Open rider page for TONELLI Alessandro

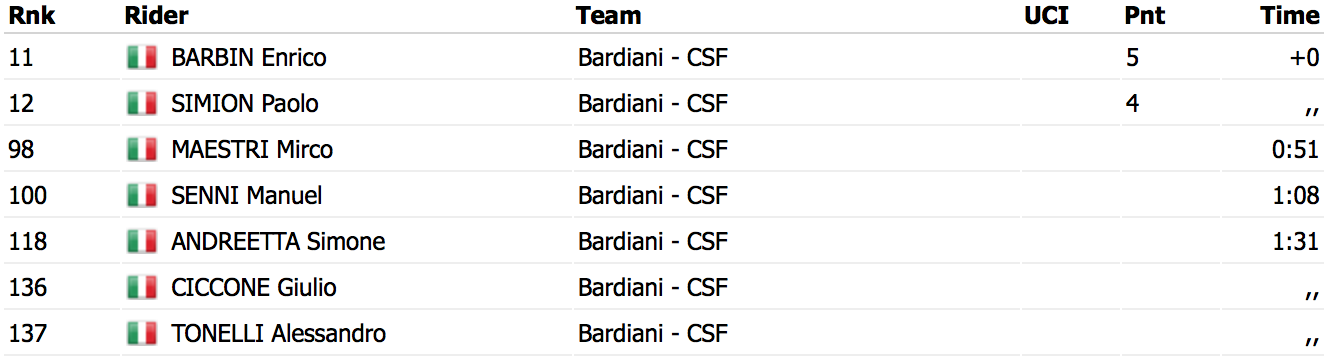[x=279, y=334]
